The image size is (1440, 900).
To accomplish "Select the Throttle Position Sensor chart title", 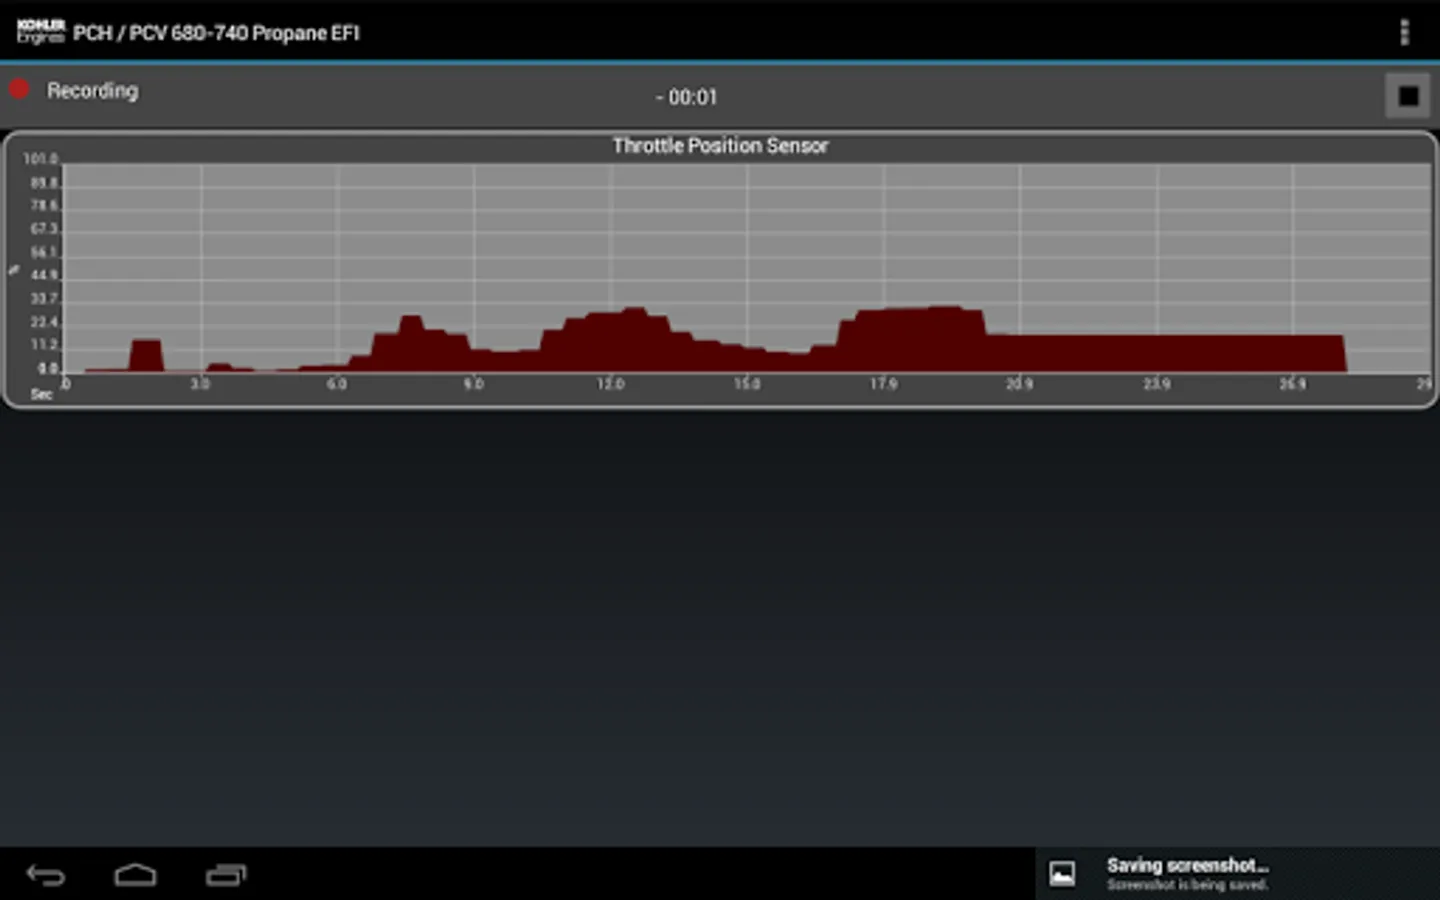I will pos(720,146).
